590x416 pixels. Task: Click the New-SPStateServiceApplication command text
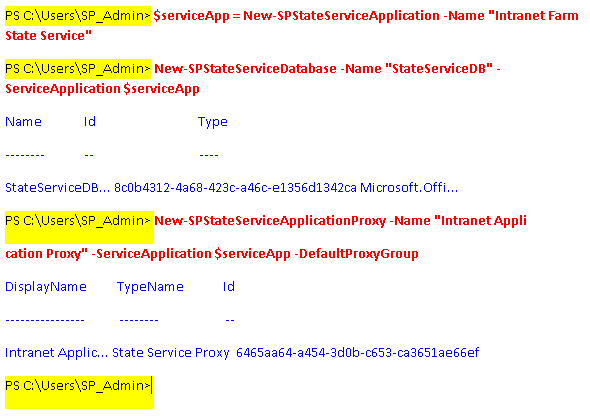coord(341,16)
